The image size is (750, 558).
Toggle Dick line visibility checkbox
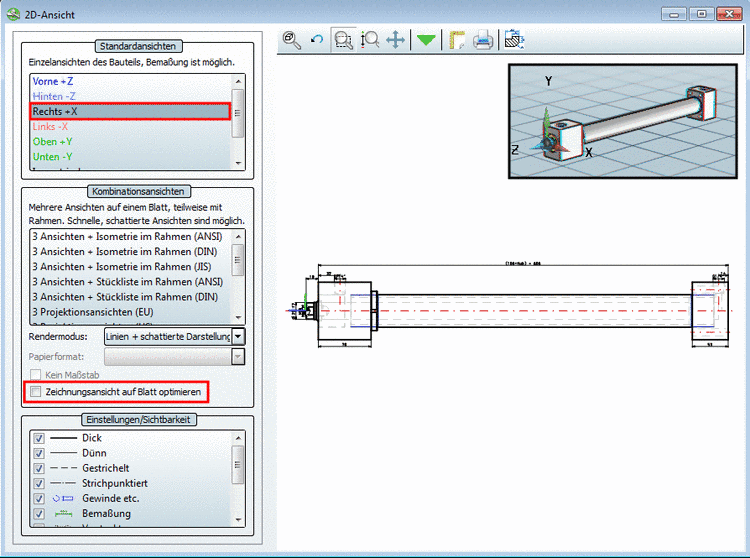(x=39, y=438)
